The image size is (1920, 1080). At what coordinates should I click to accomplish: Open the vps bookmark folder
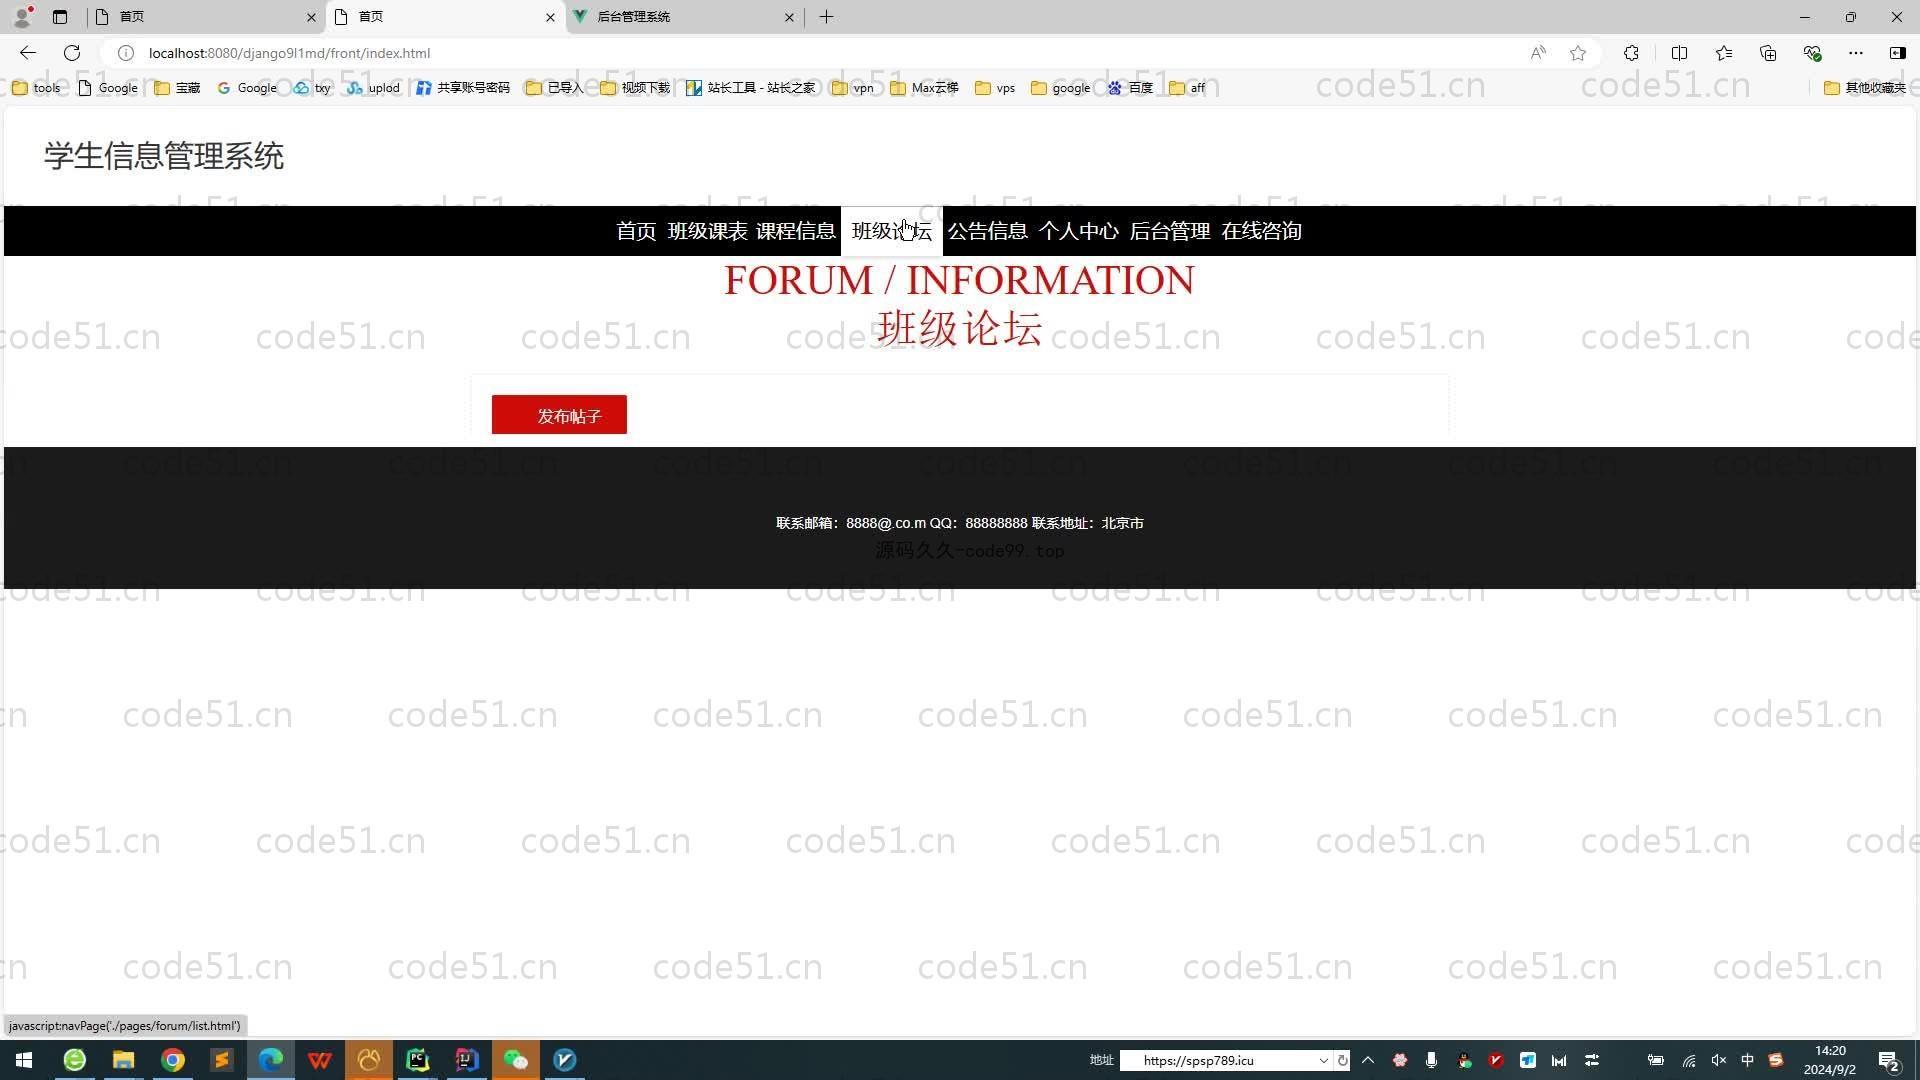995,88
